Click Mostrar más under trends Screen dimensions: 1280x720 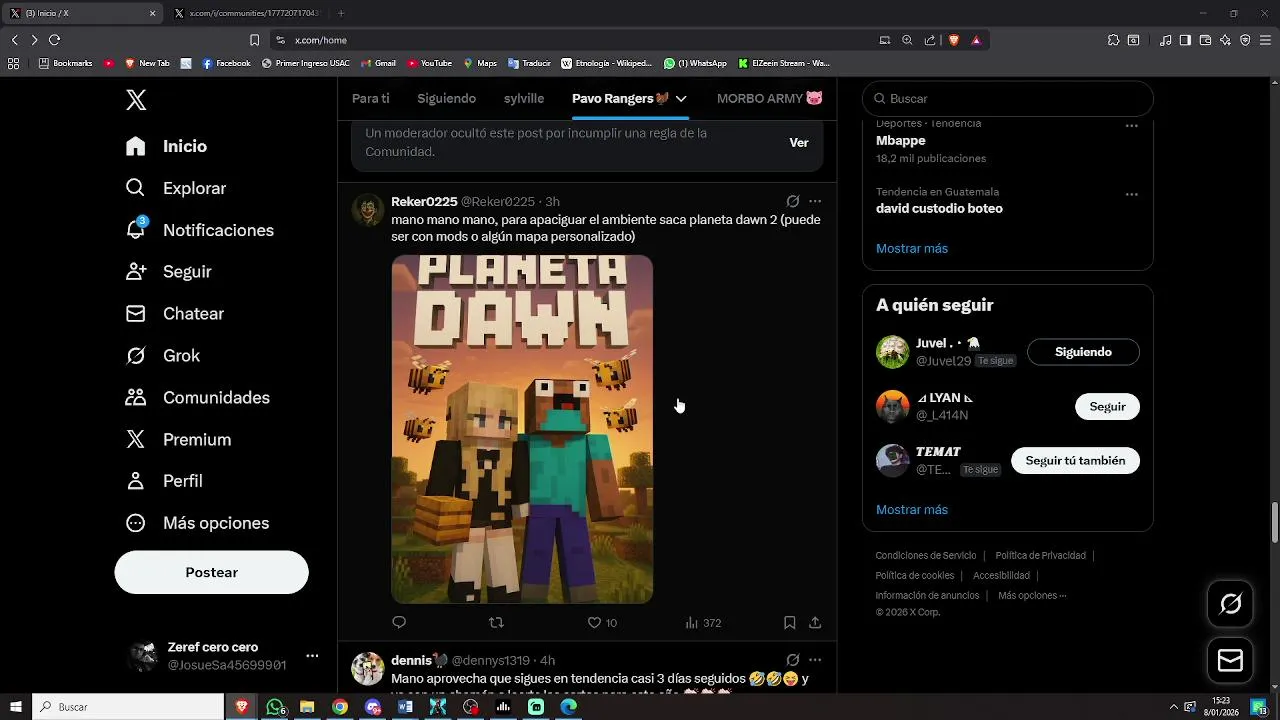click(x=912, y=248)
